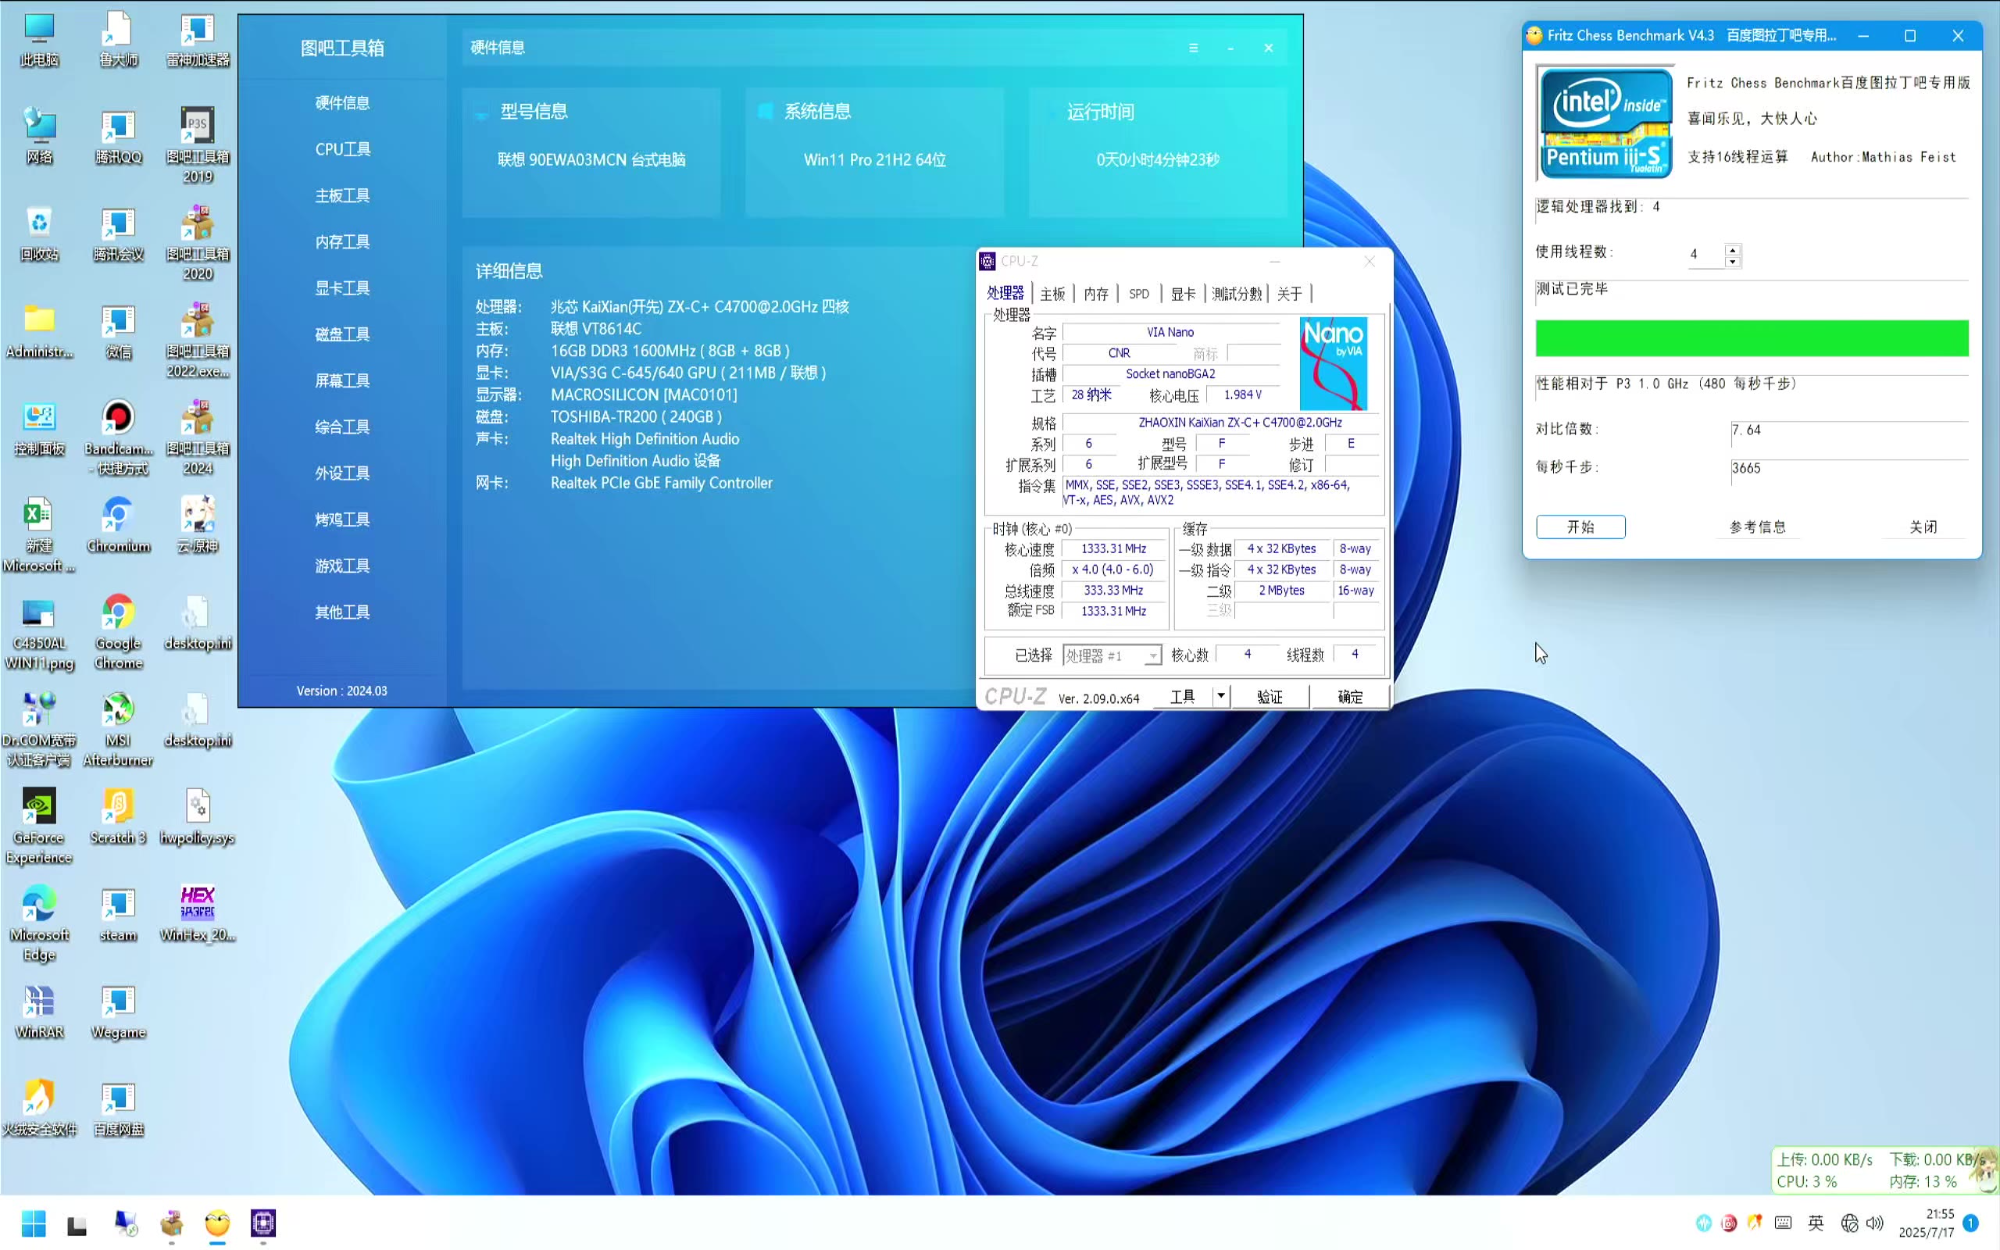2000x1250 pixels.
Task: Select the 控制面板 desktop icon
Action: pyautogui.click(x=39, y=428)
